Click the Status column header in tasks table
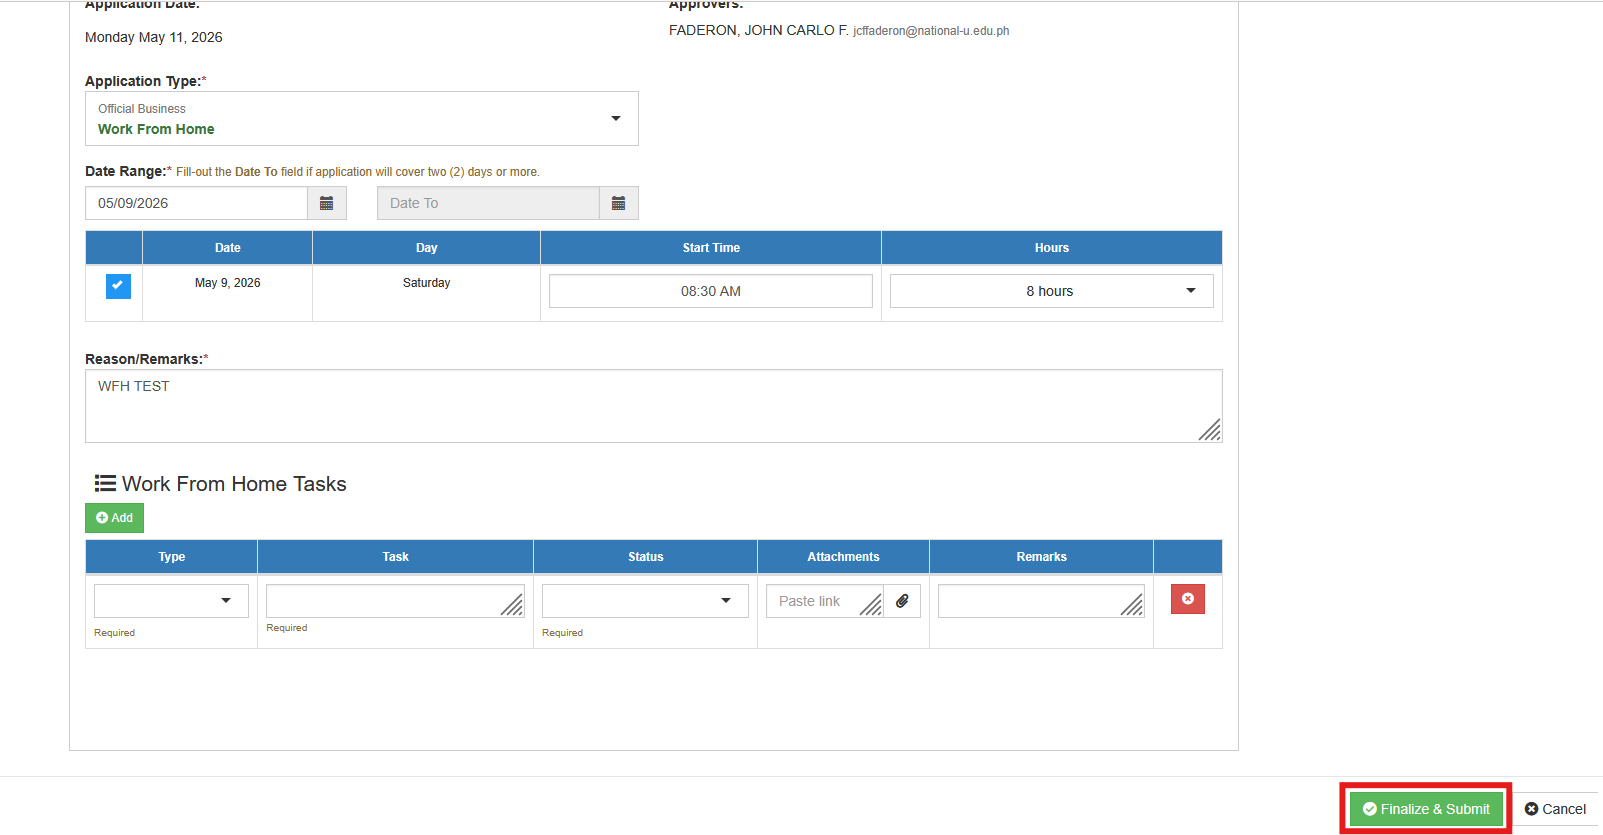The image size is (1603, 835). pyautogui.click(x=646, y=557)
